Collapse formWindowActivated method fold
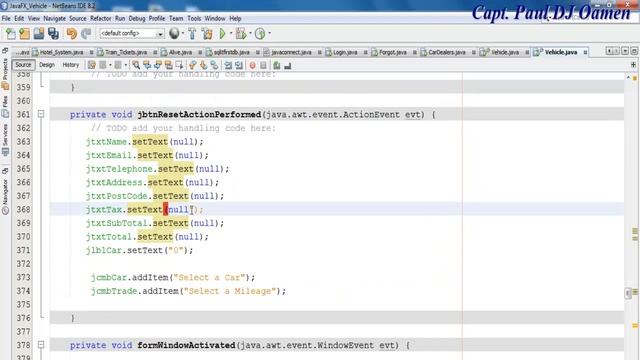 (x=41, y=345)
